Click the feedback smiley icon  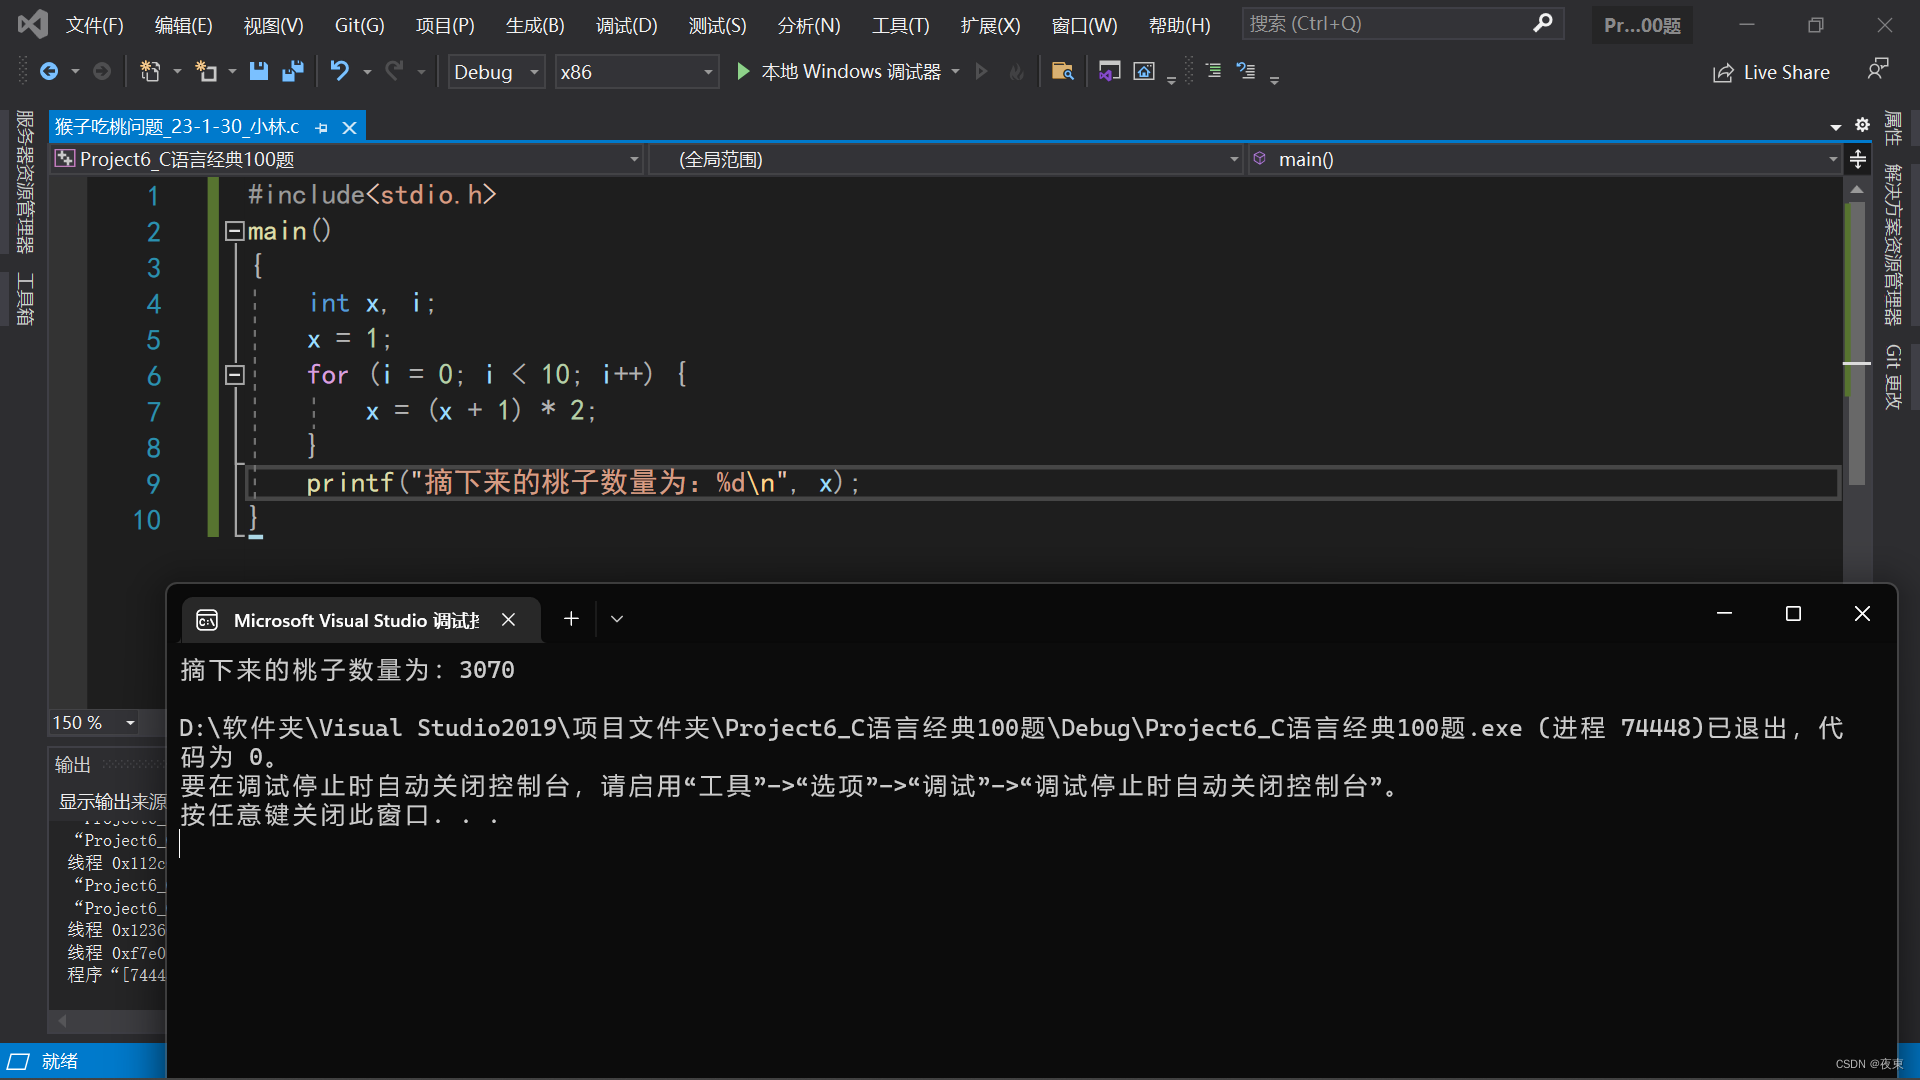(1878, 69)
